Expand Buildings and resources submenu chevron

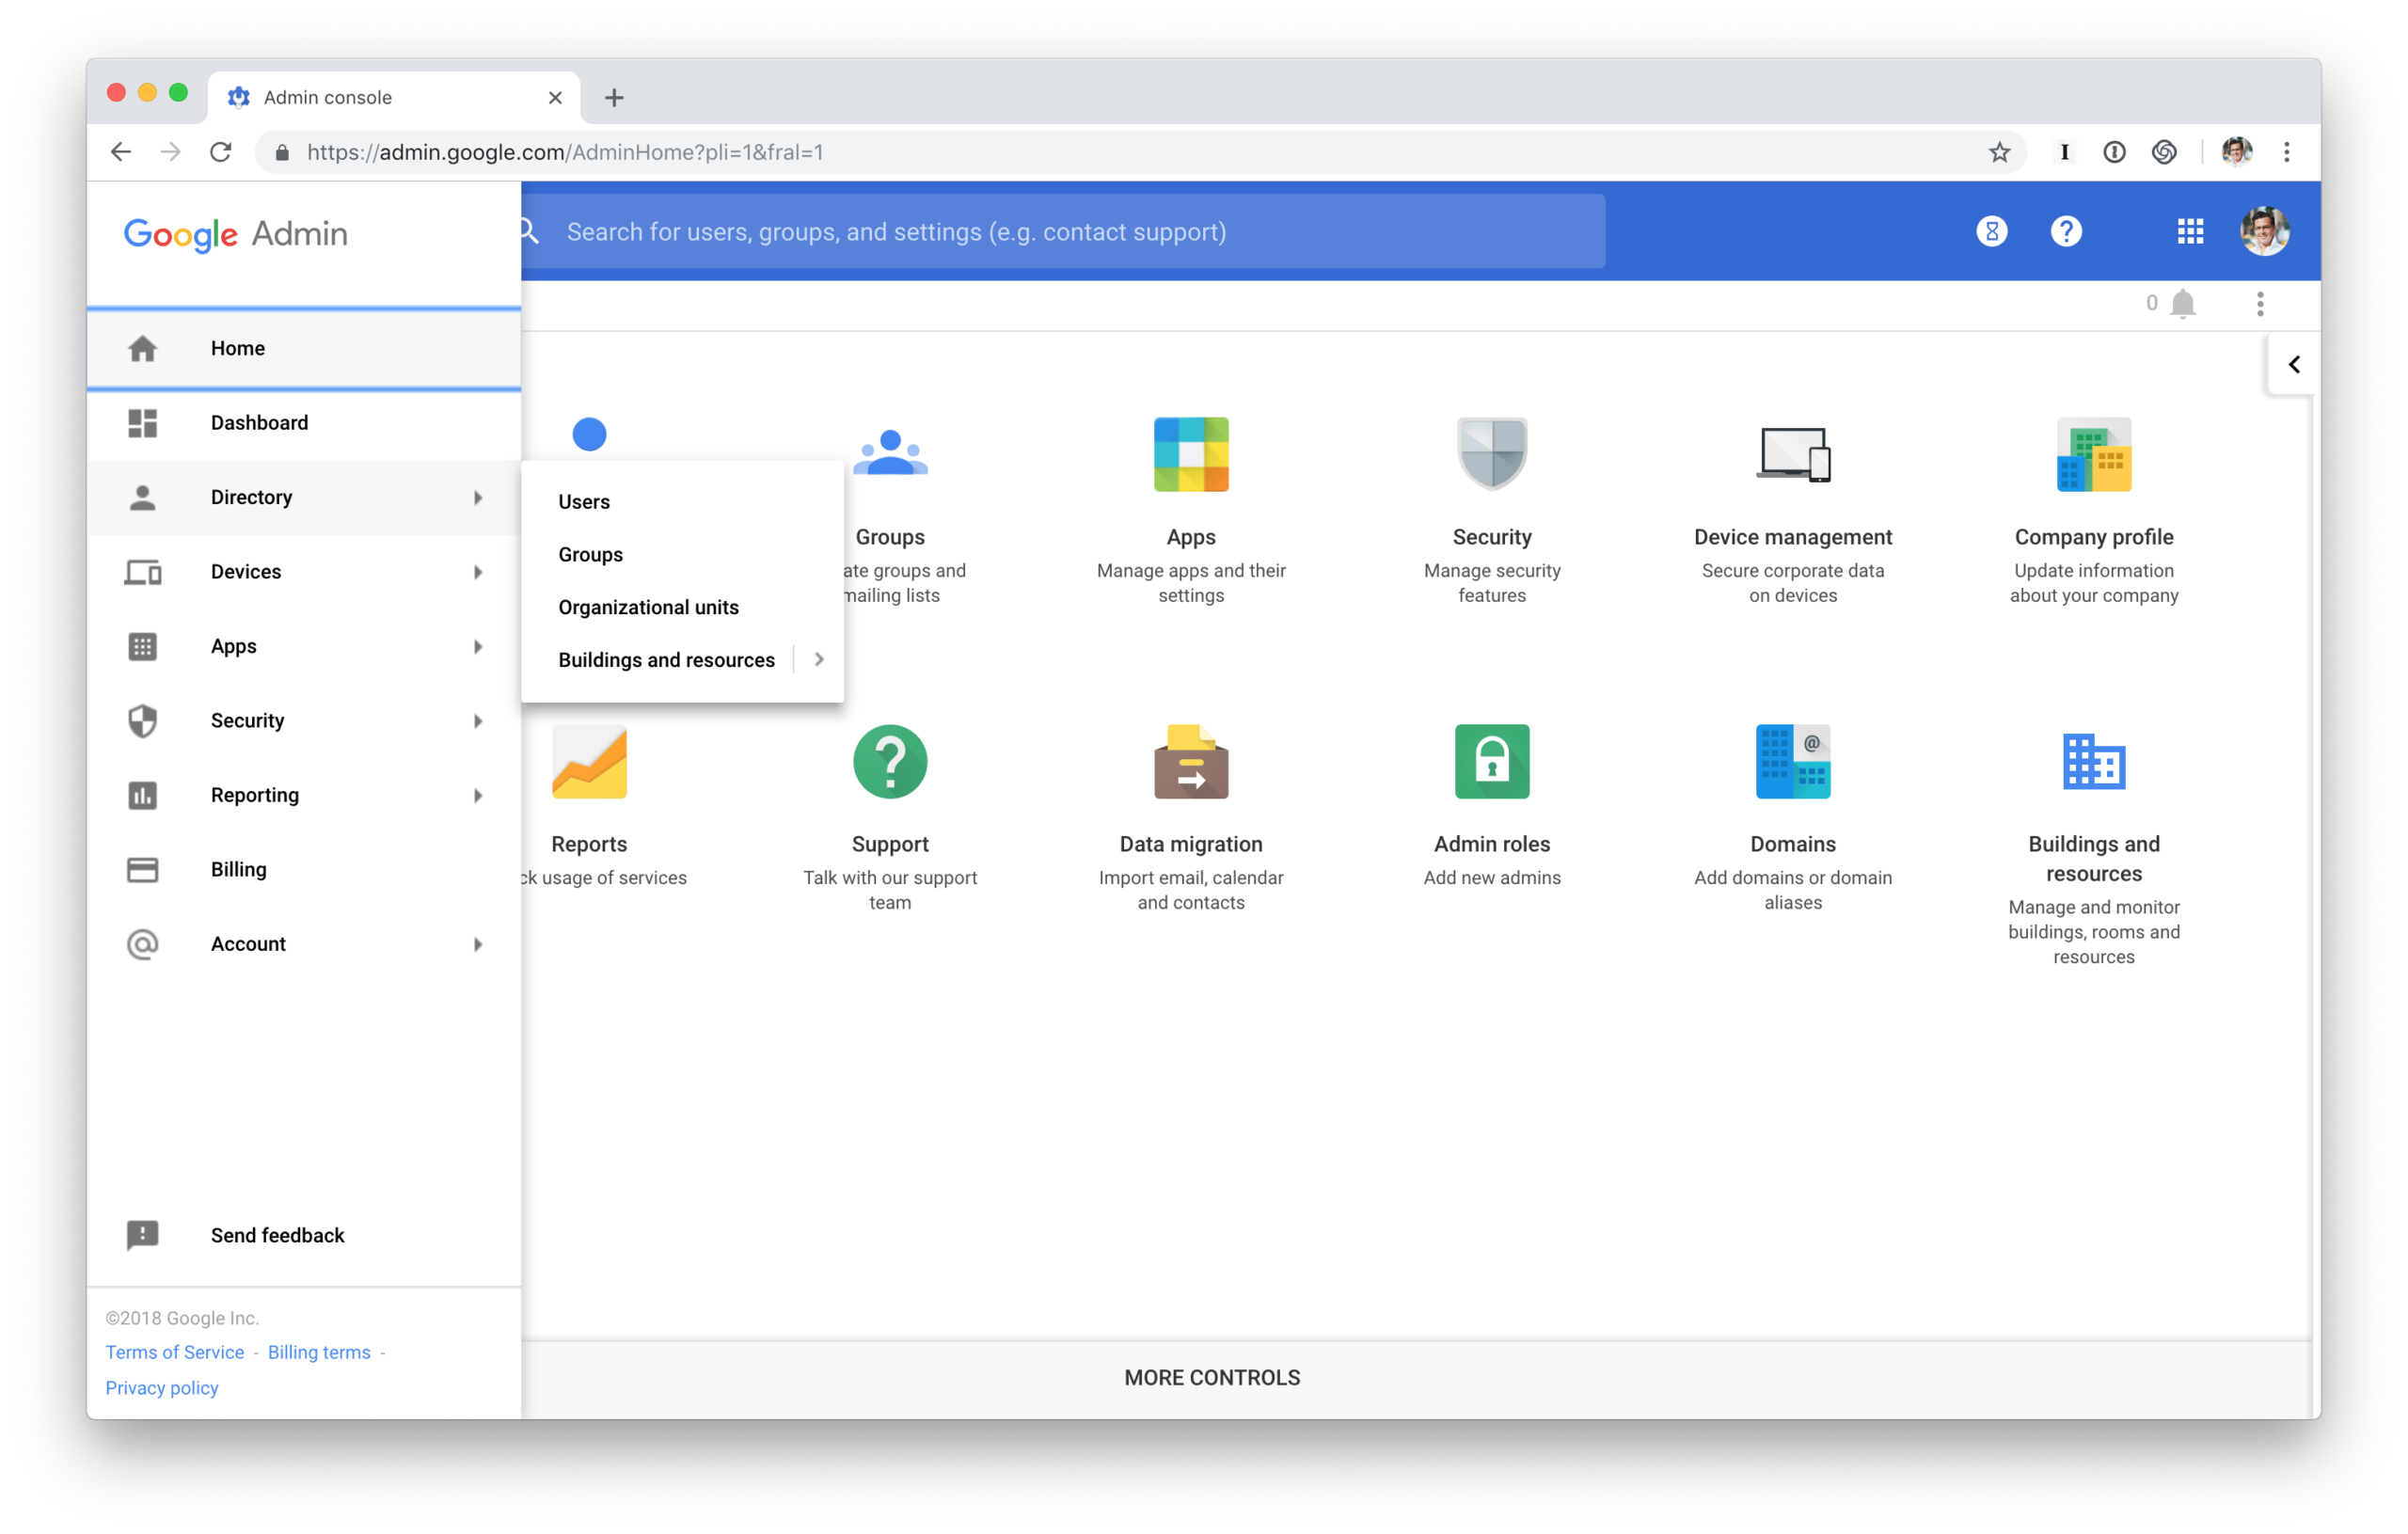tap(819, 660)
